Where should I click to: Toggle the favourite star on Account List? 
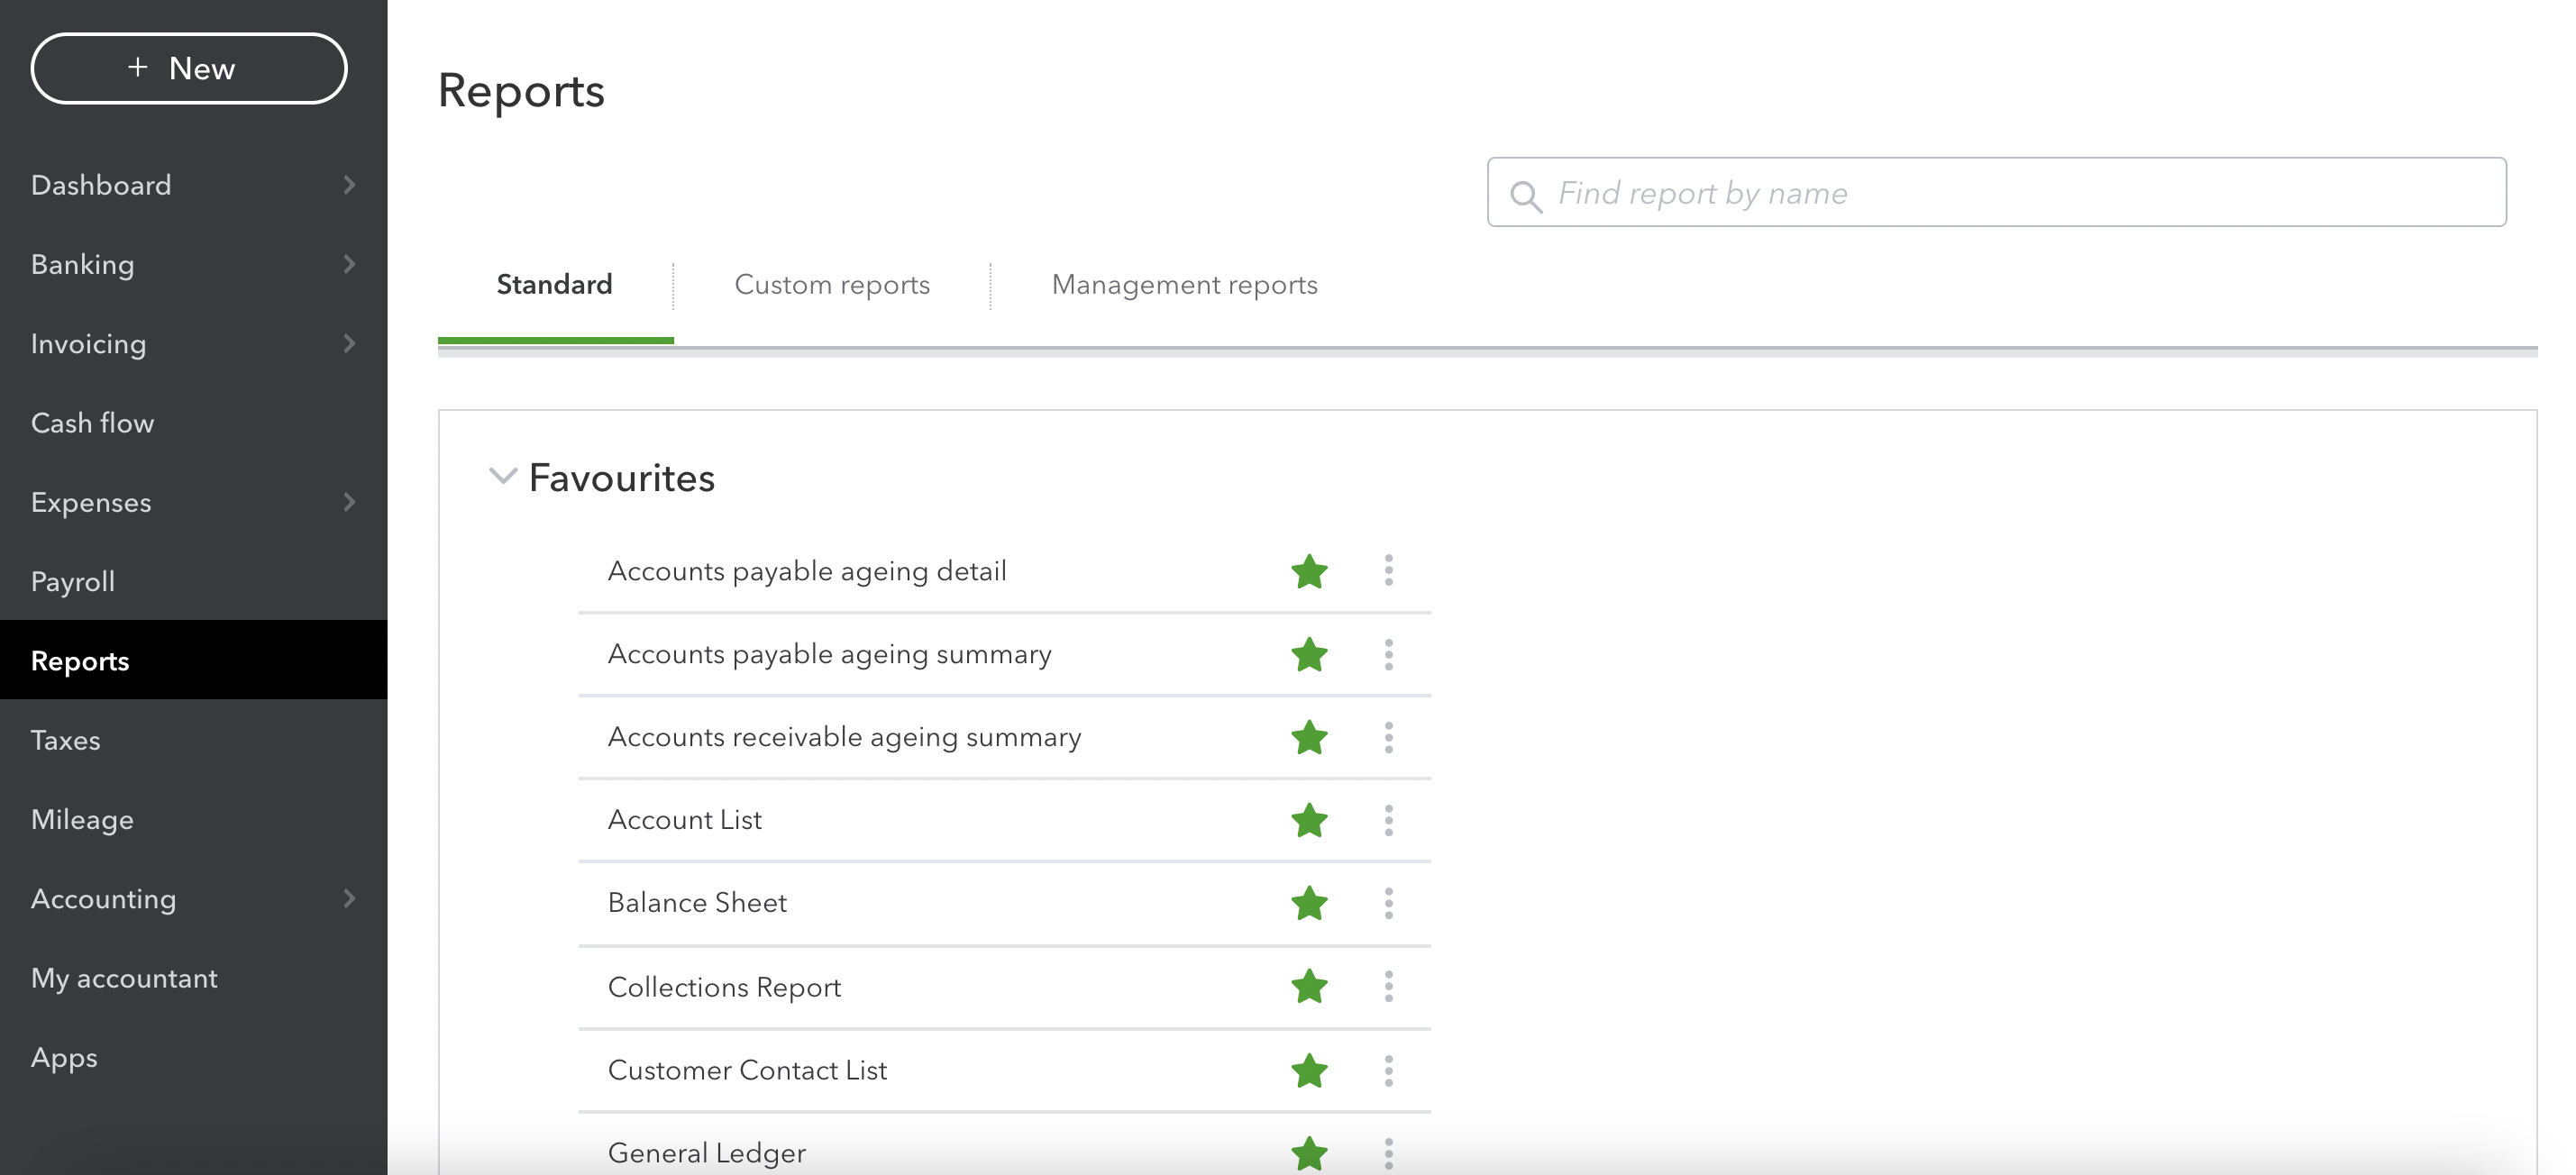(1308, 820)
